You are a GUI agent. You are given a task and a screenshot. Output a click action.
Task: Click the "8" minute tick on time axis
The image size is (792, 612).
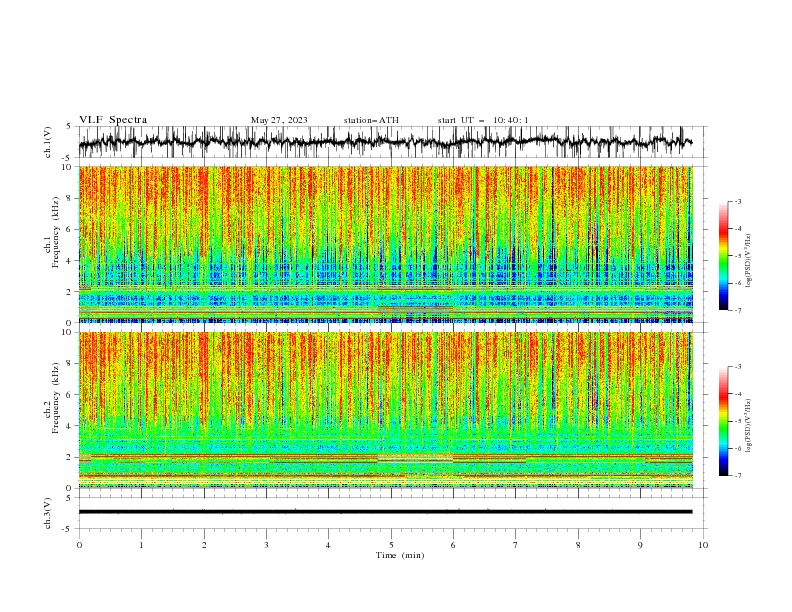[x=578, y=545]
